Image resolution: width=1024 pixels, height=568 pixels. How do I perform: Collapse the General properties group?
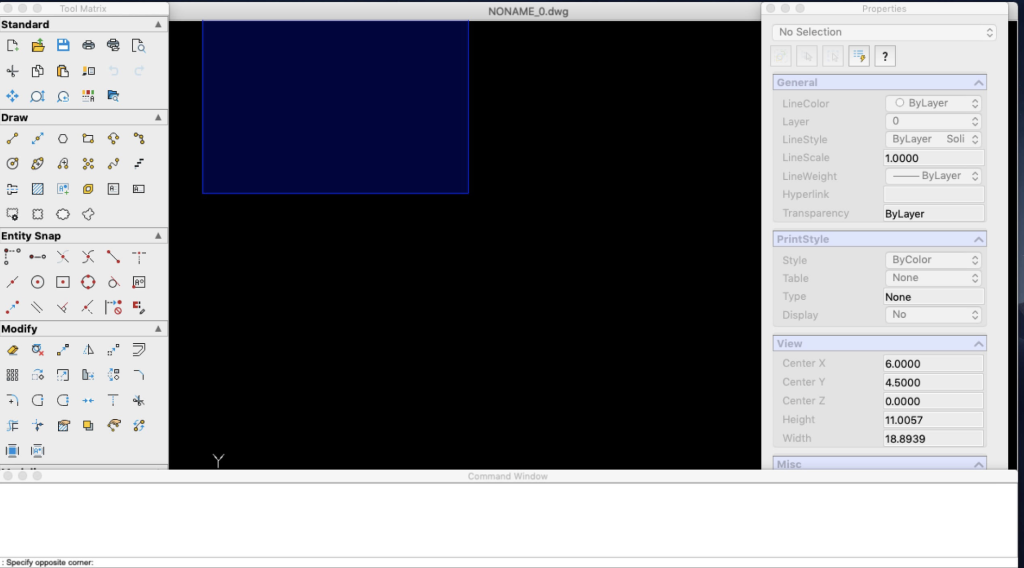coord(978,83)
